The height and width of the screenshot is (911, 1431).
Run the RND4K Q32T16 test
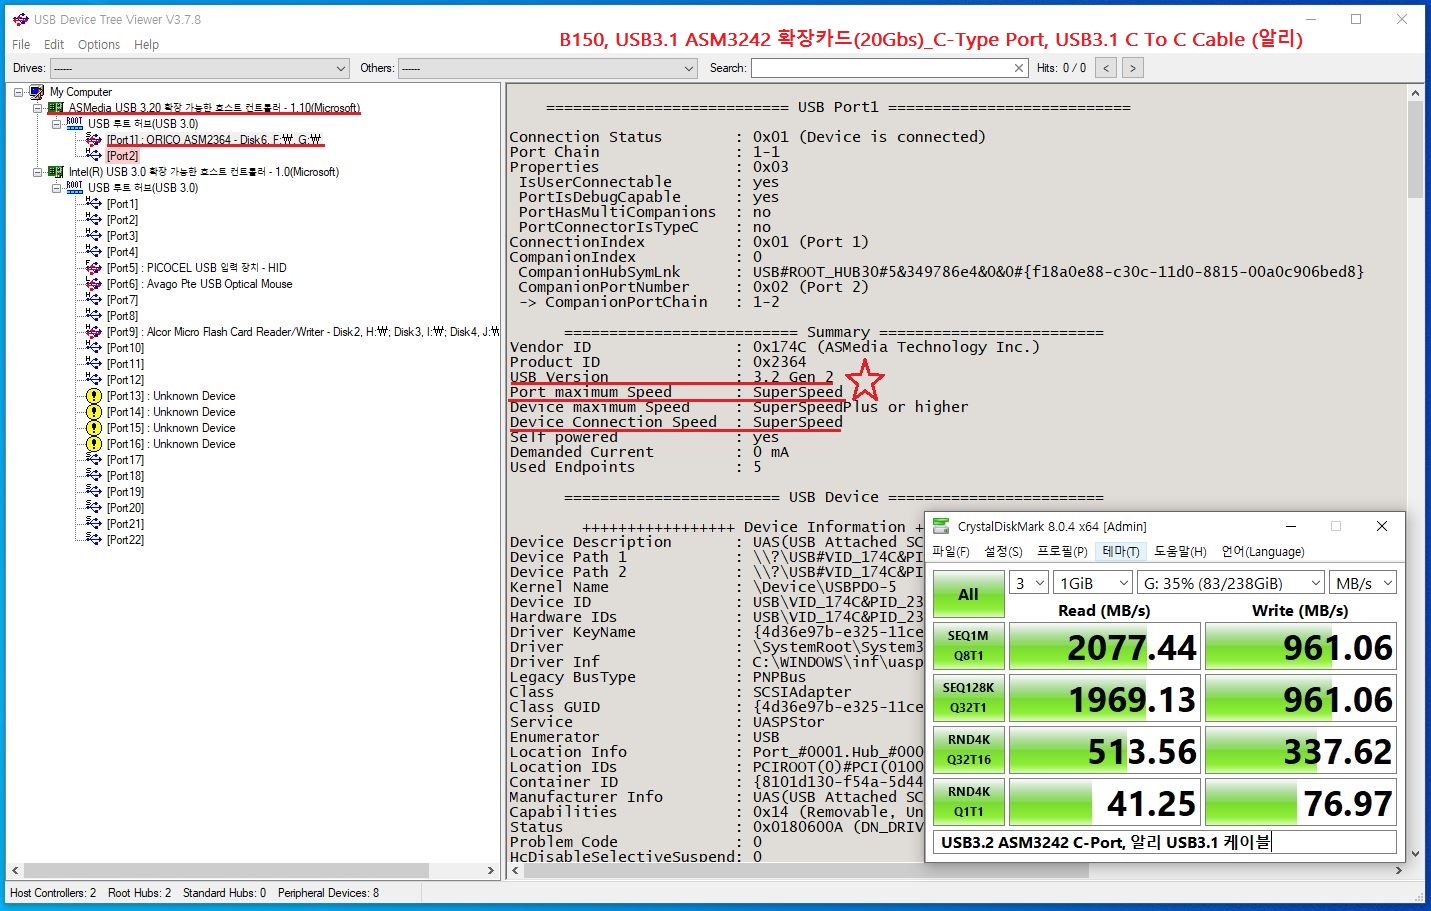968,750
